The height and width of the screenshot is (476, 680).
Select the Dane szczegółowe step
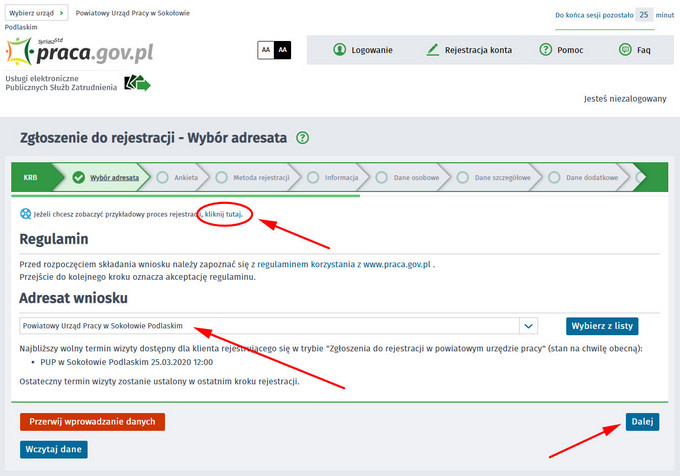(496, 177)
